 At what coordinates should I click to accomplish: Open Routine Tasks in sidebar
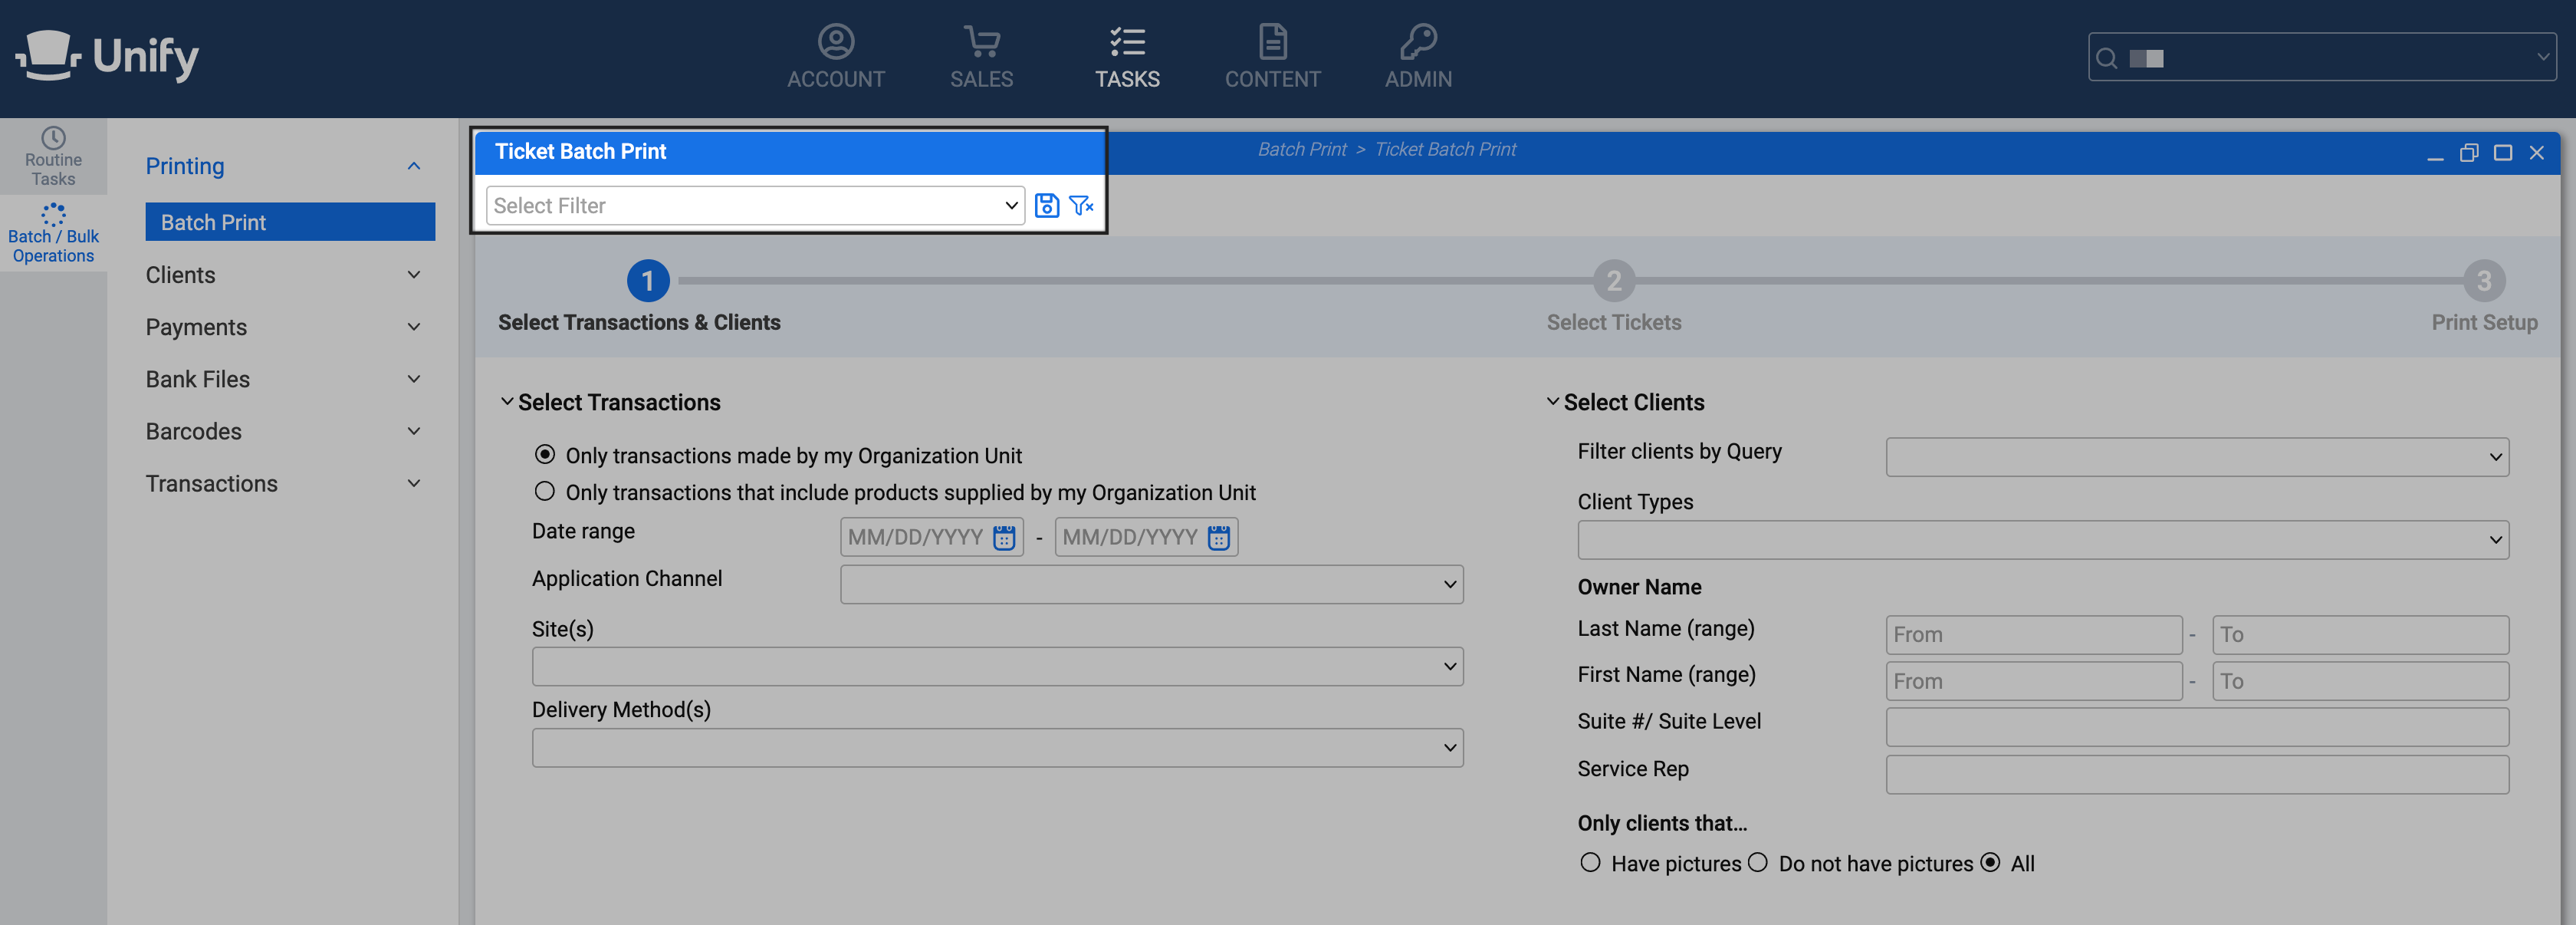53,157
